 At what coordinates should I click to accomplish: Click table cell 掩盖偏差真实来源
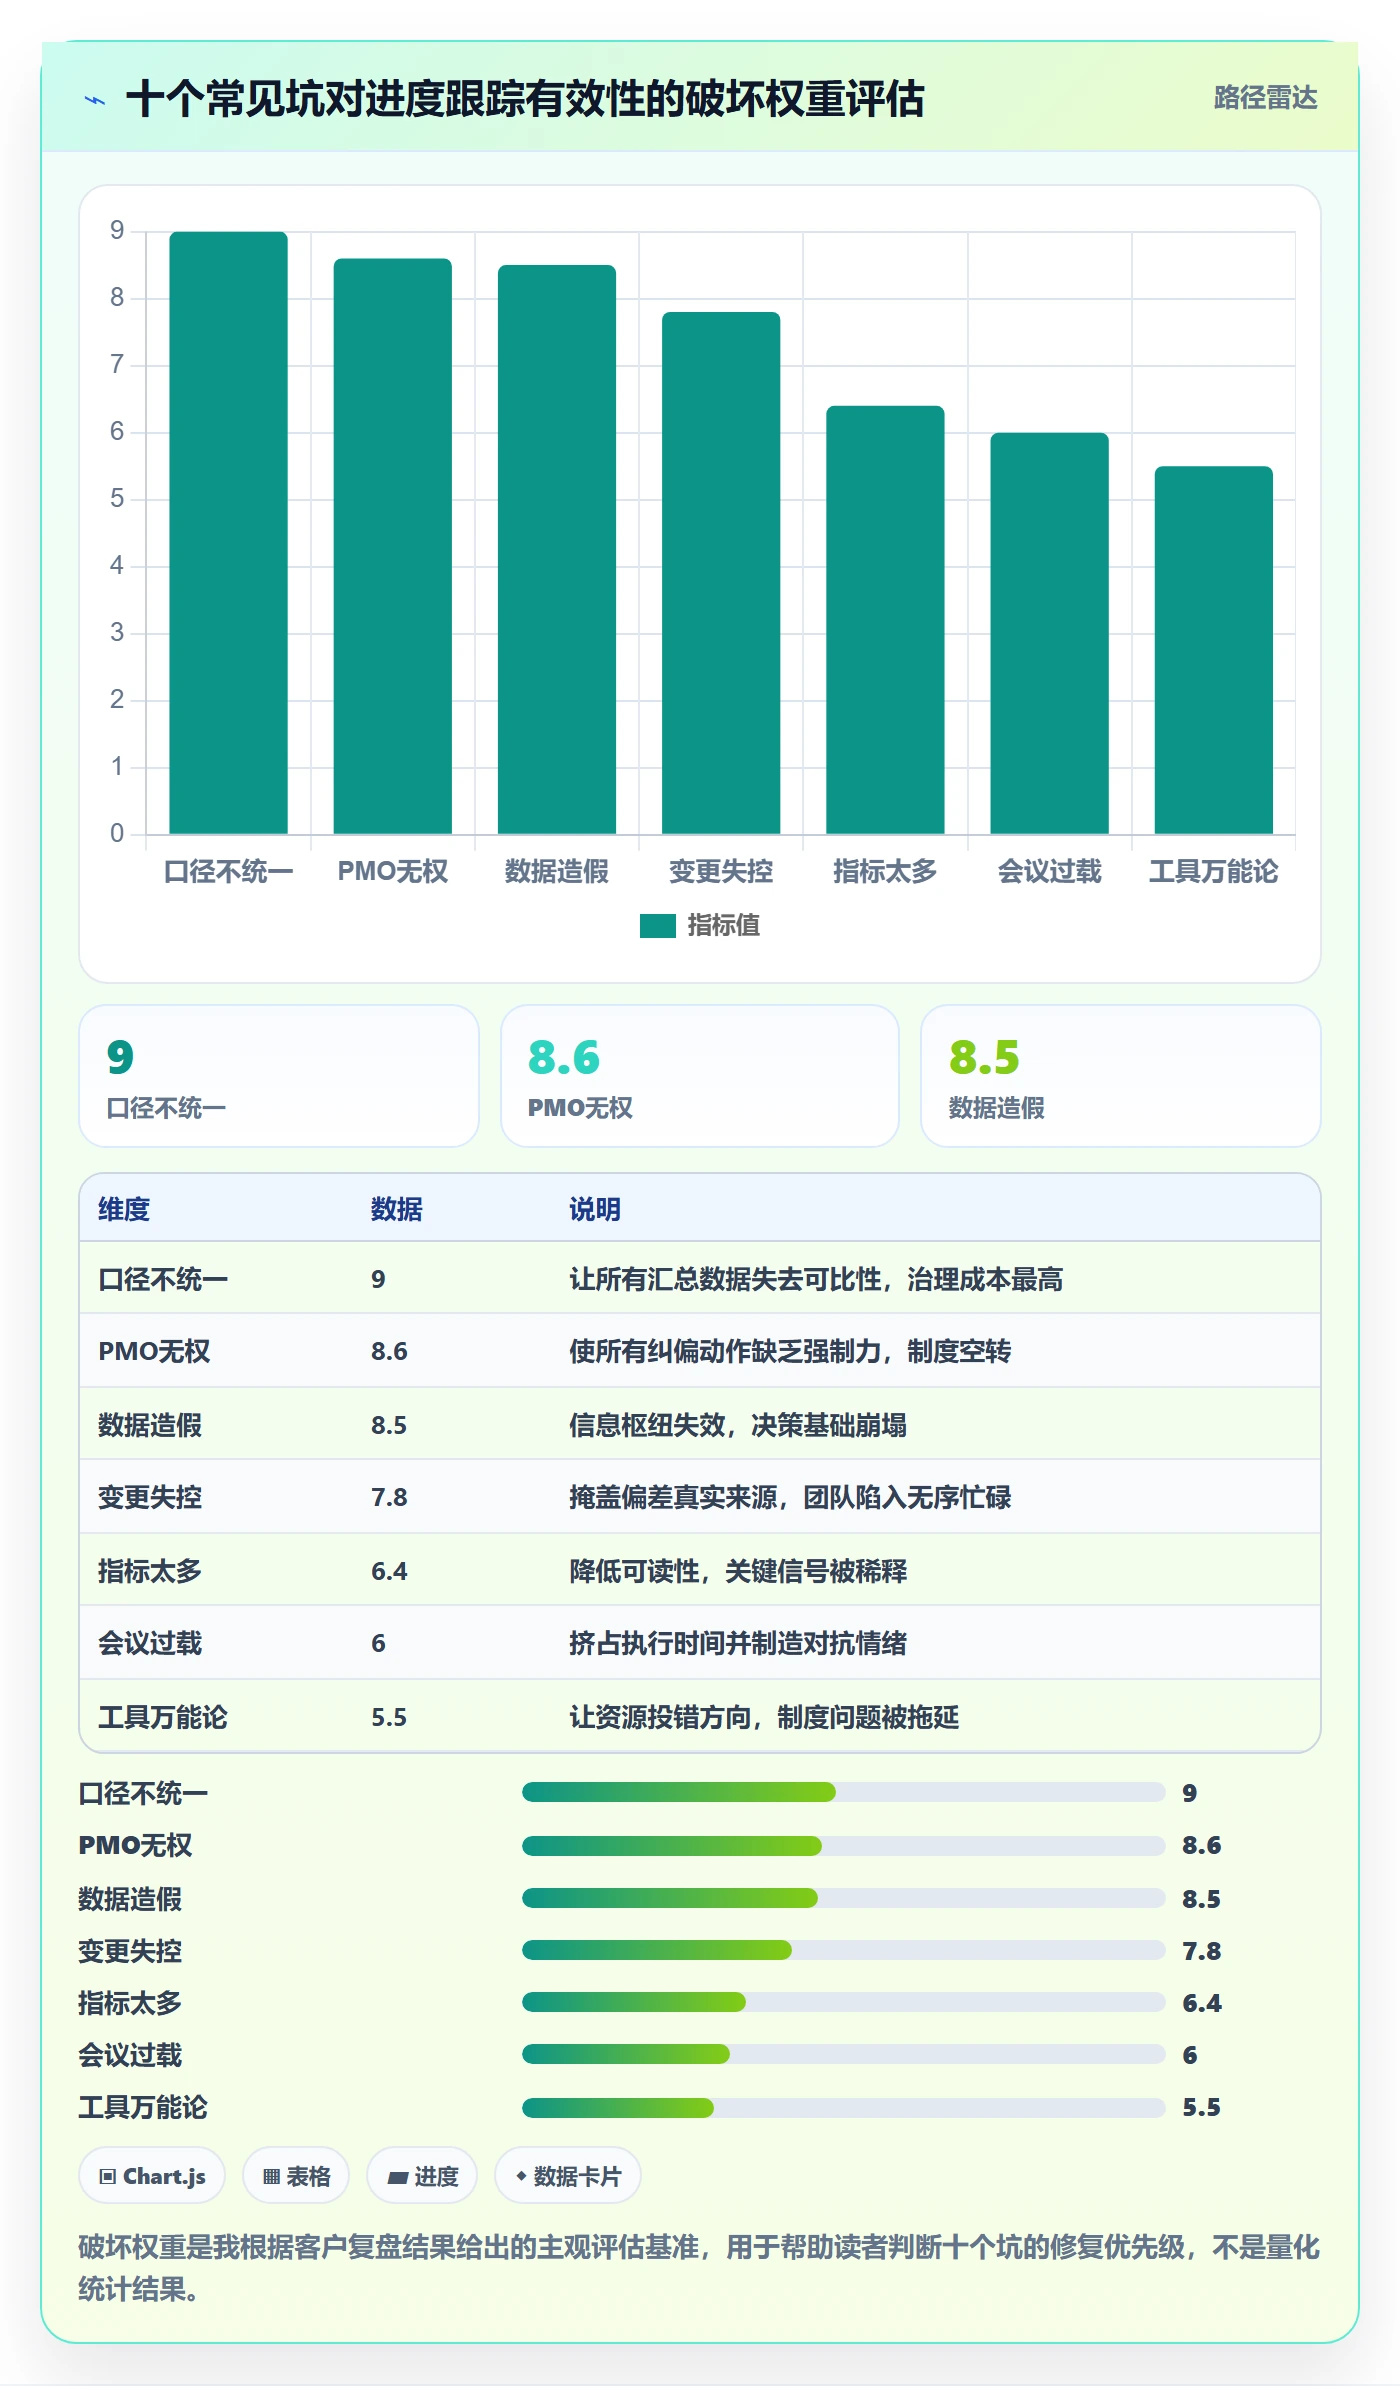tap(673, 1497)
